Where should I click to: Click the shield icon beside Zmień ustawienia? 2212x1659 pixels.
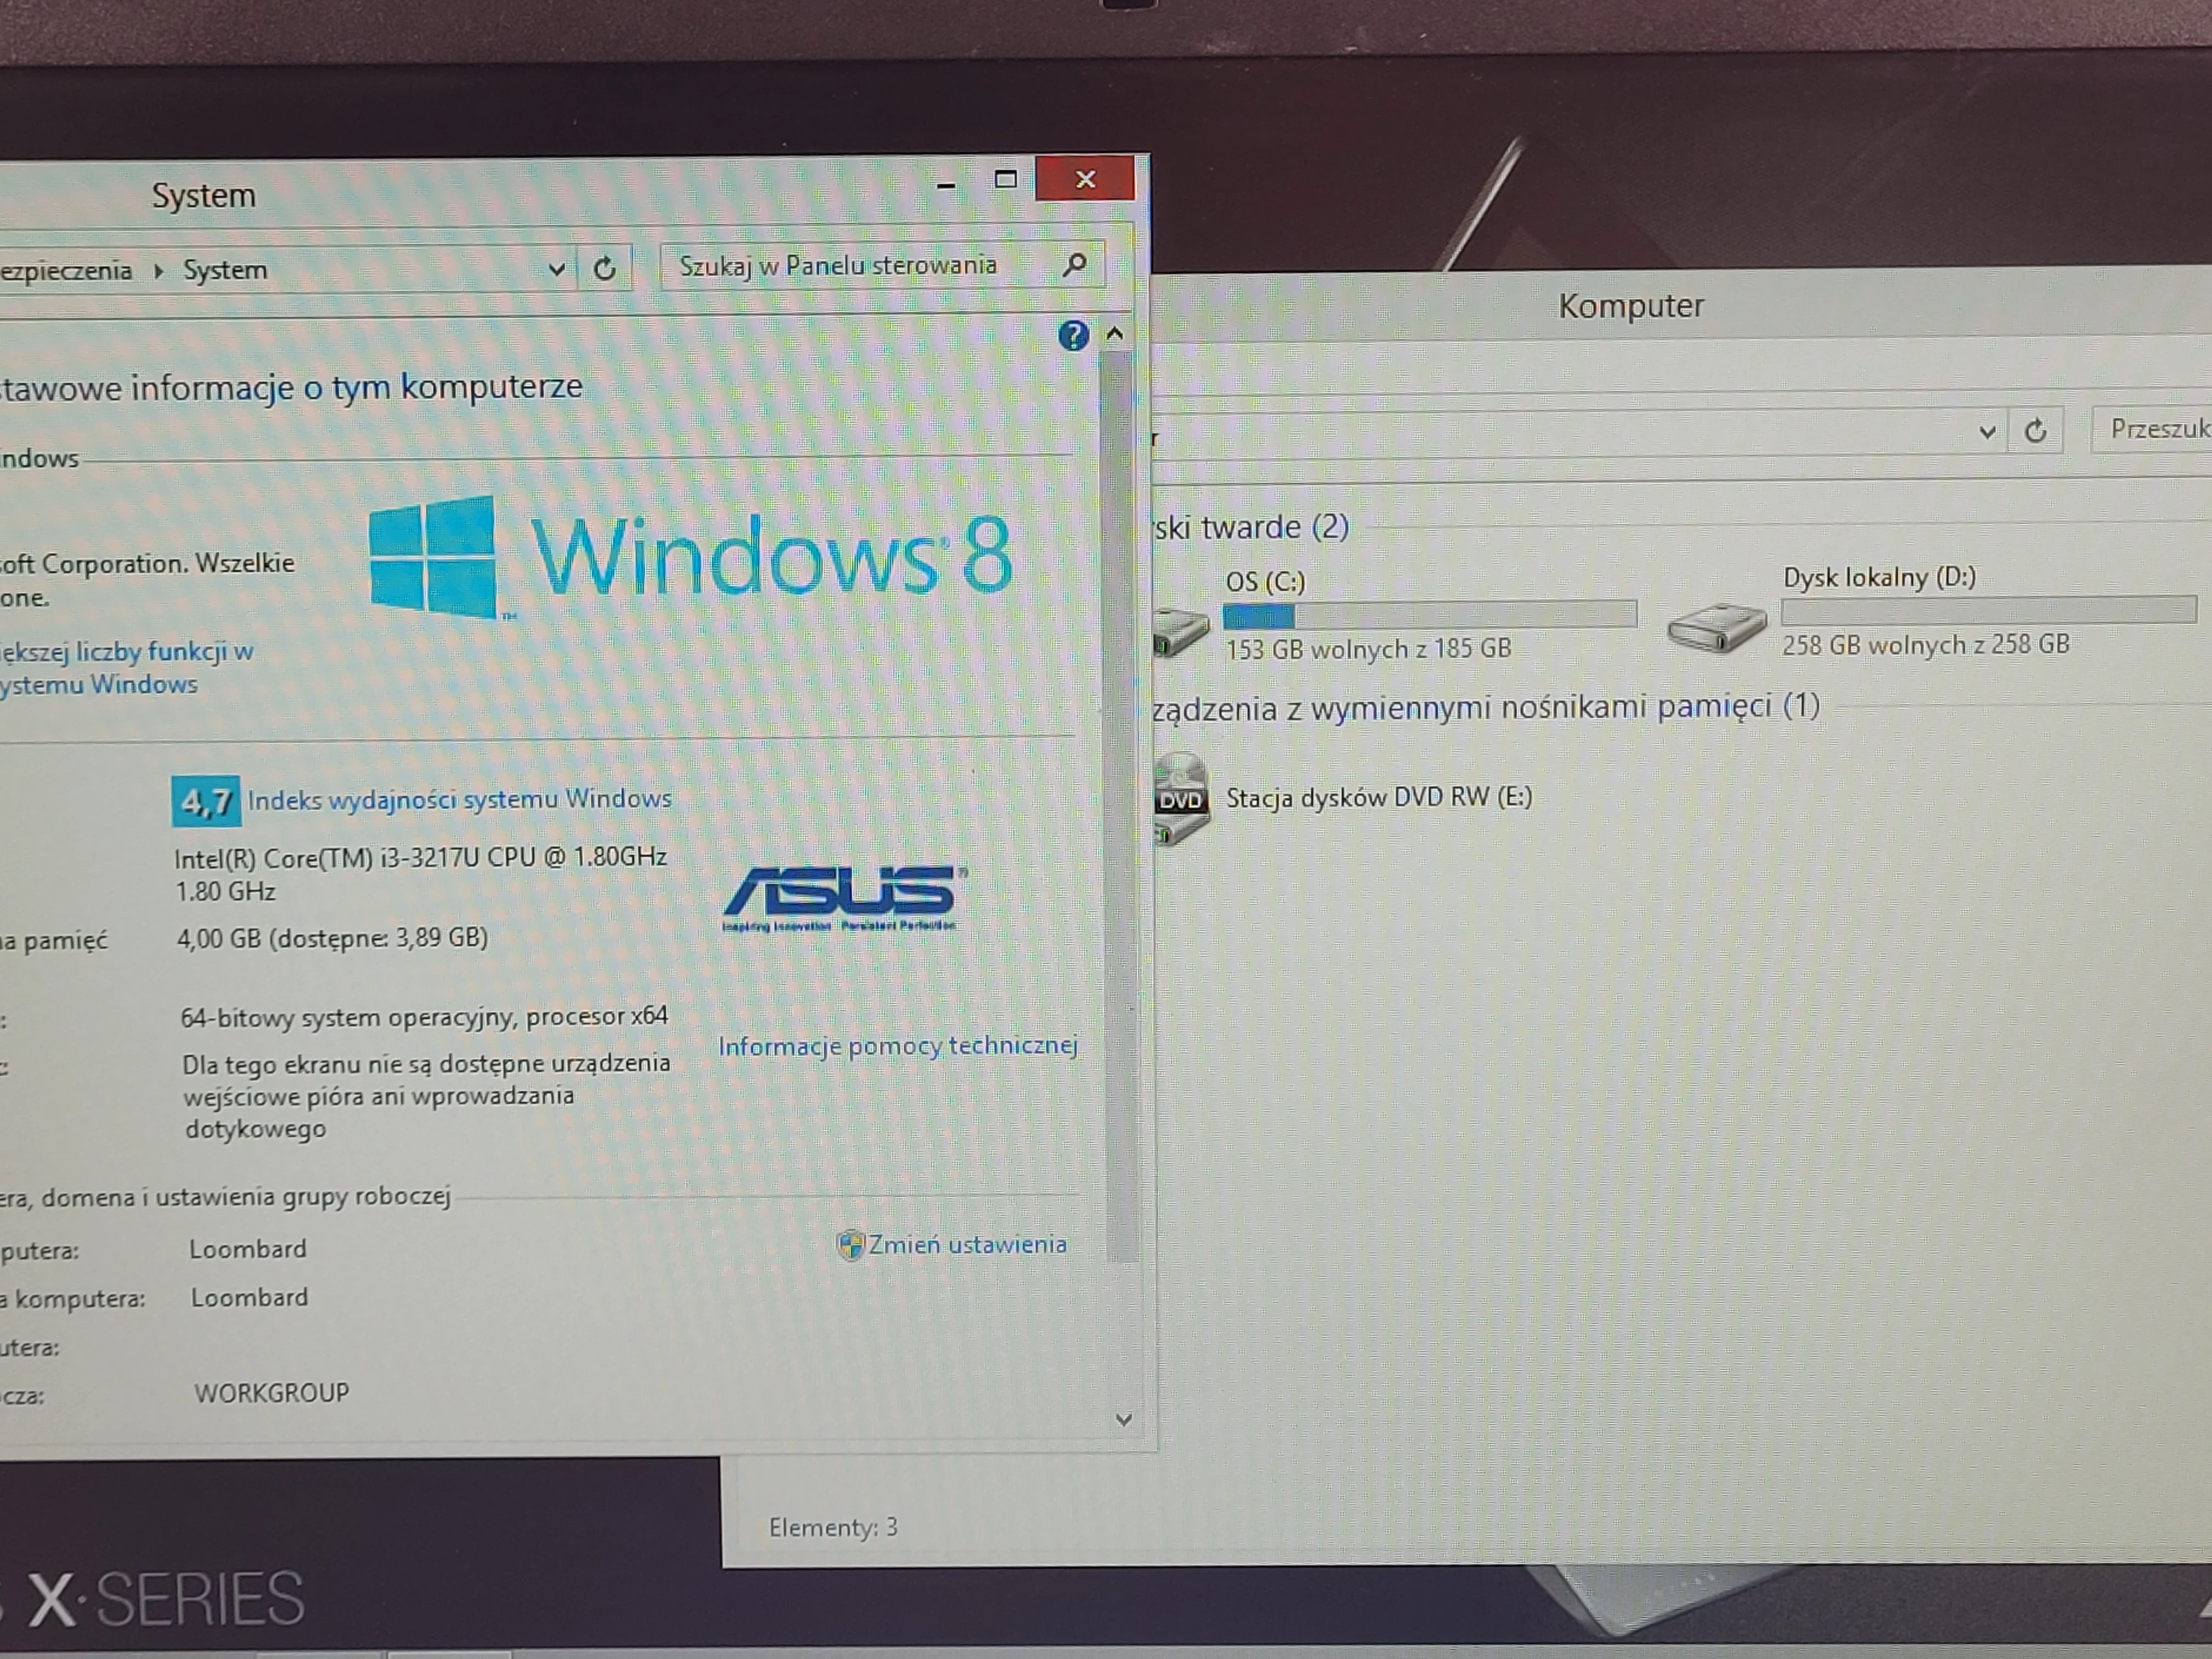pyautogui.click(x=850, y=1245)
